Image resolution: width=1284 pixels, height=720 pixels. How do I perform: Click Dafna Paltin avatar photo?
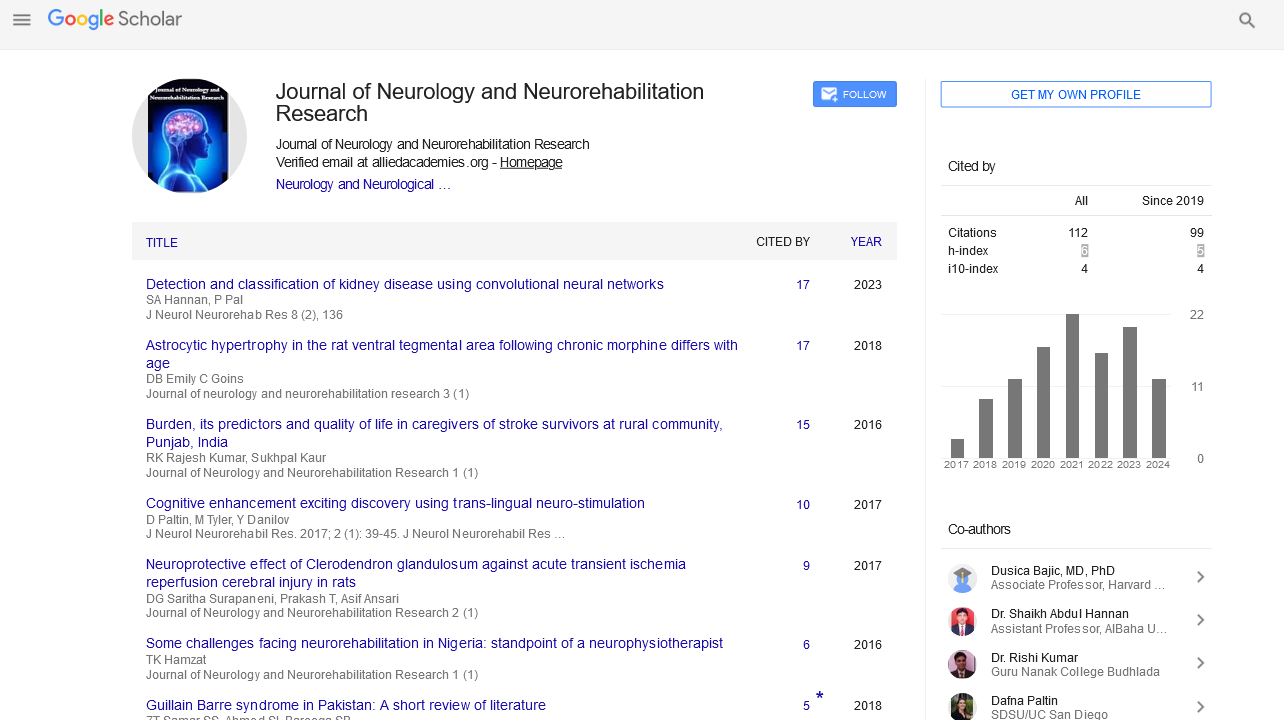[x=962, y=706]
